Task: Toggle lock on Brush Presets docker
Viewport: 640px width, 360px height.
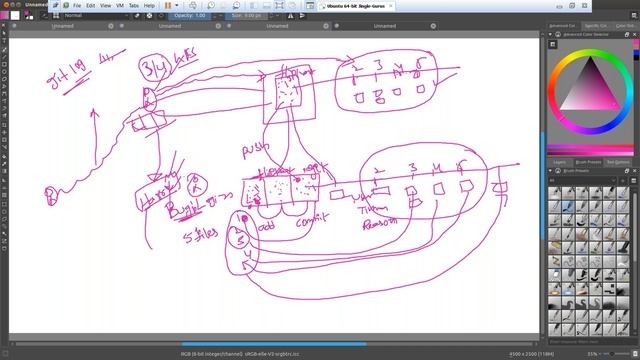Action: click(x=558, y=171)
